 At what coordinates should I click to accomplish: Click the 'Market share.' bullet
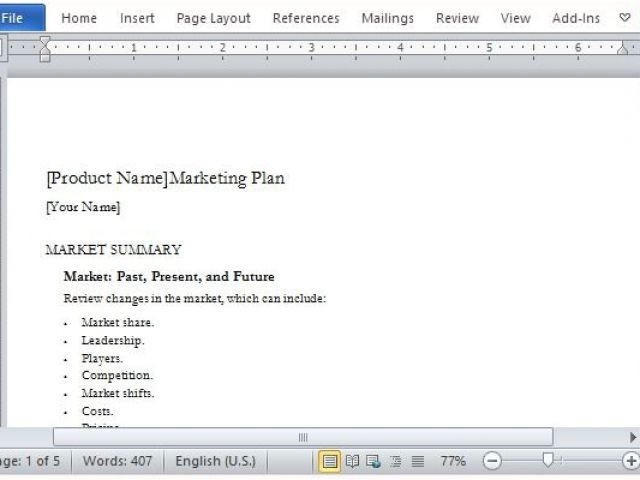coord(118,322)
